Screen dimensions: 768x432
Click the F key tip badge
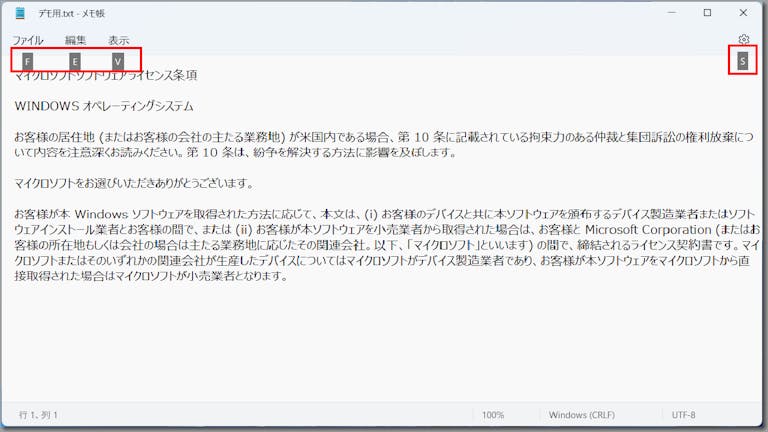coord(27,62)
